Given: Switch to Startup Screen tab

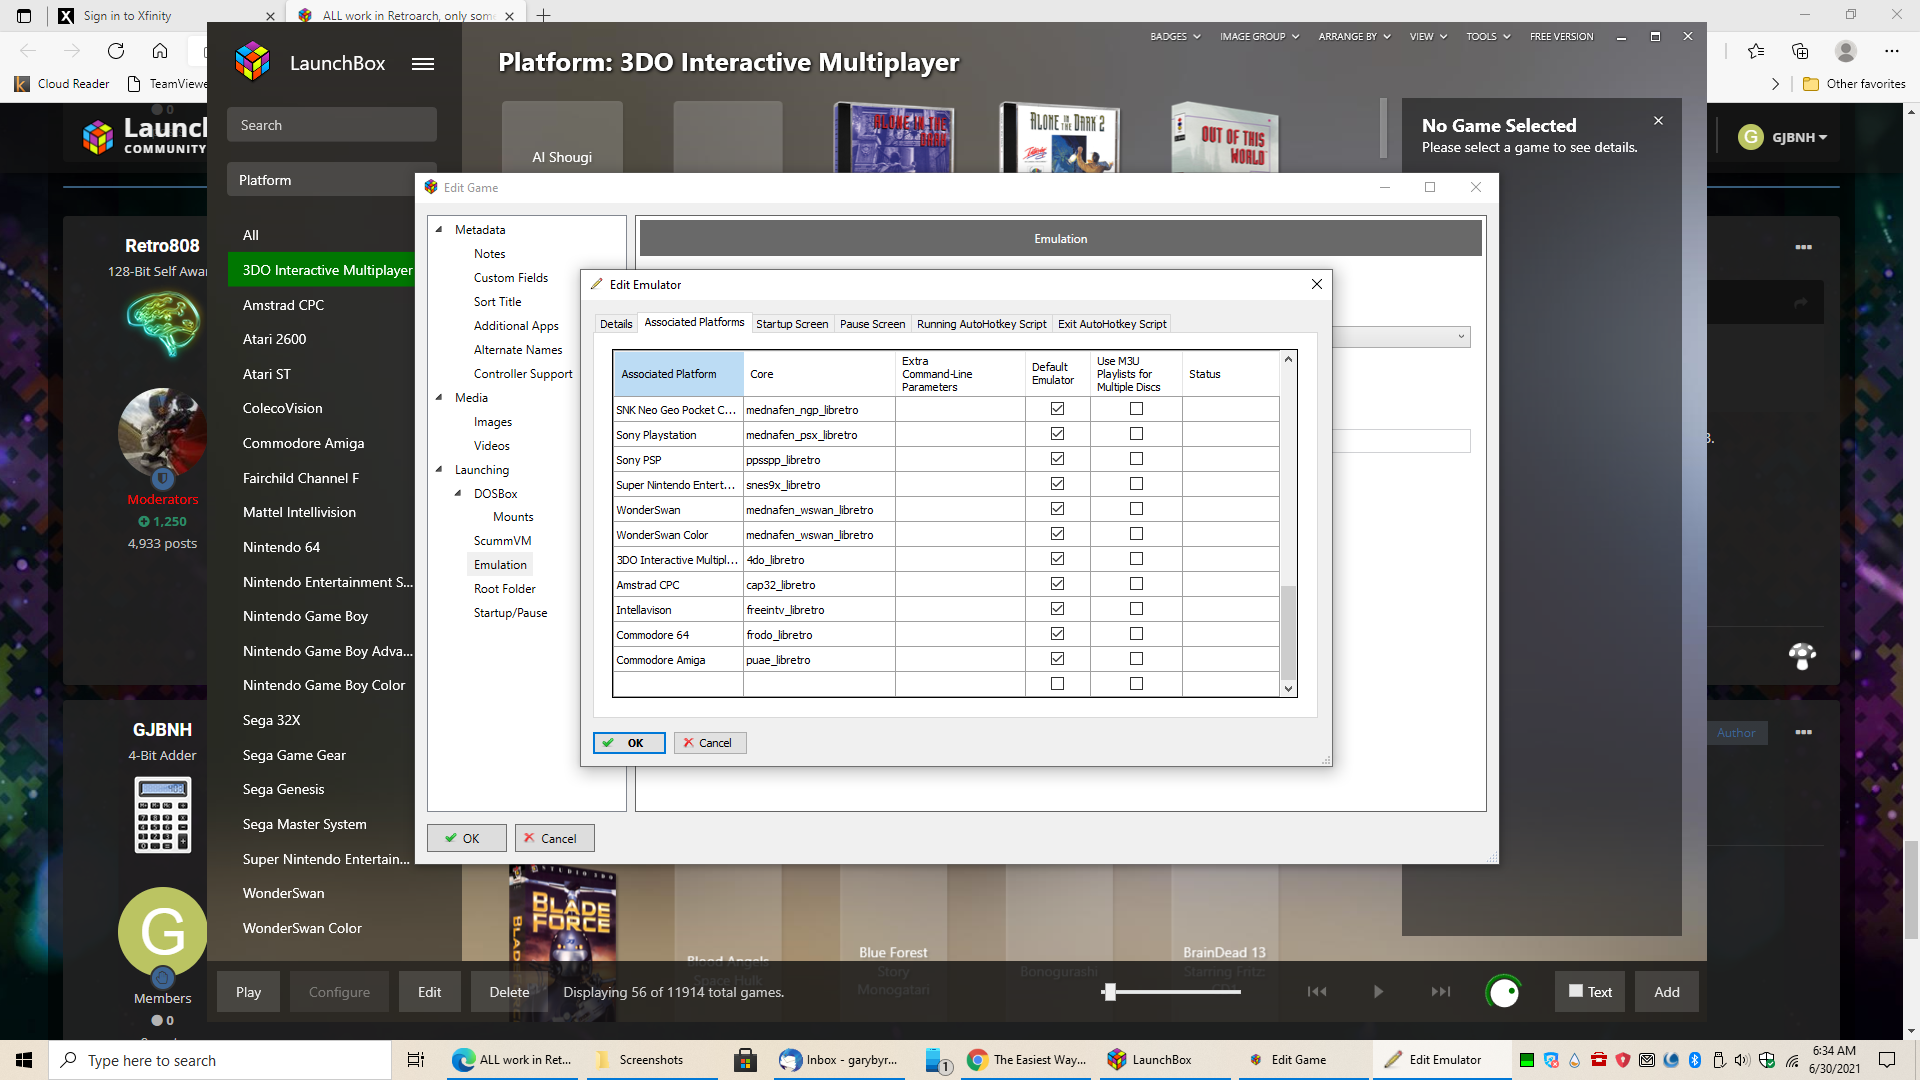Looking at the screenshot, I should pyautogui.click(x=792, y=324).
